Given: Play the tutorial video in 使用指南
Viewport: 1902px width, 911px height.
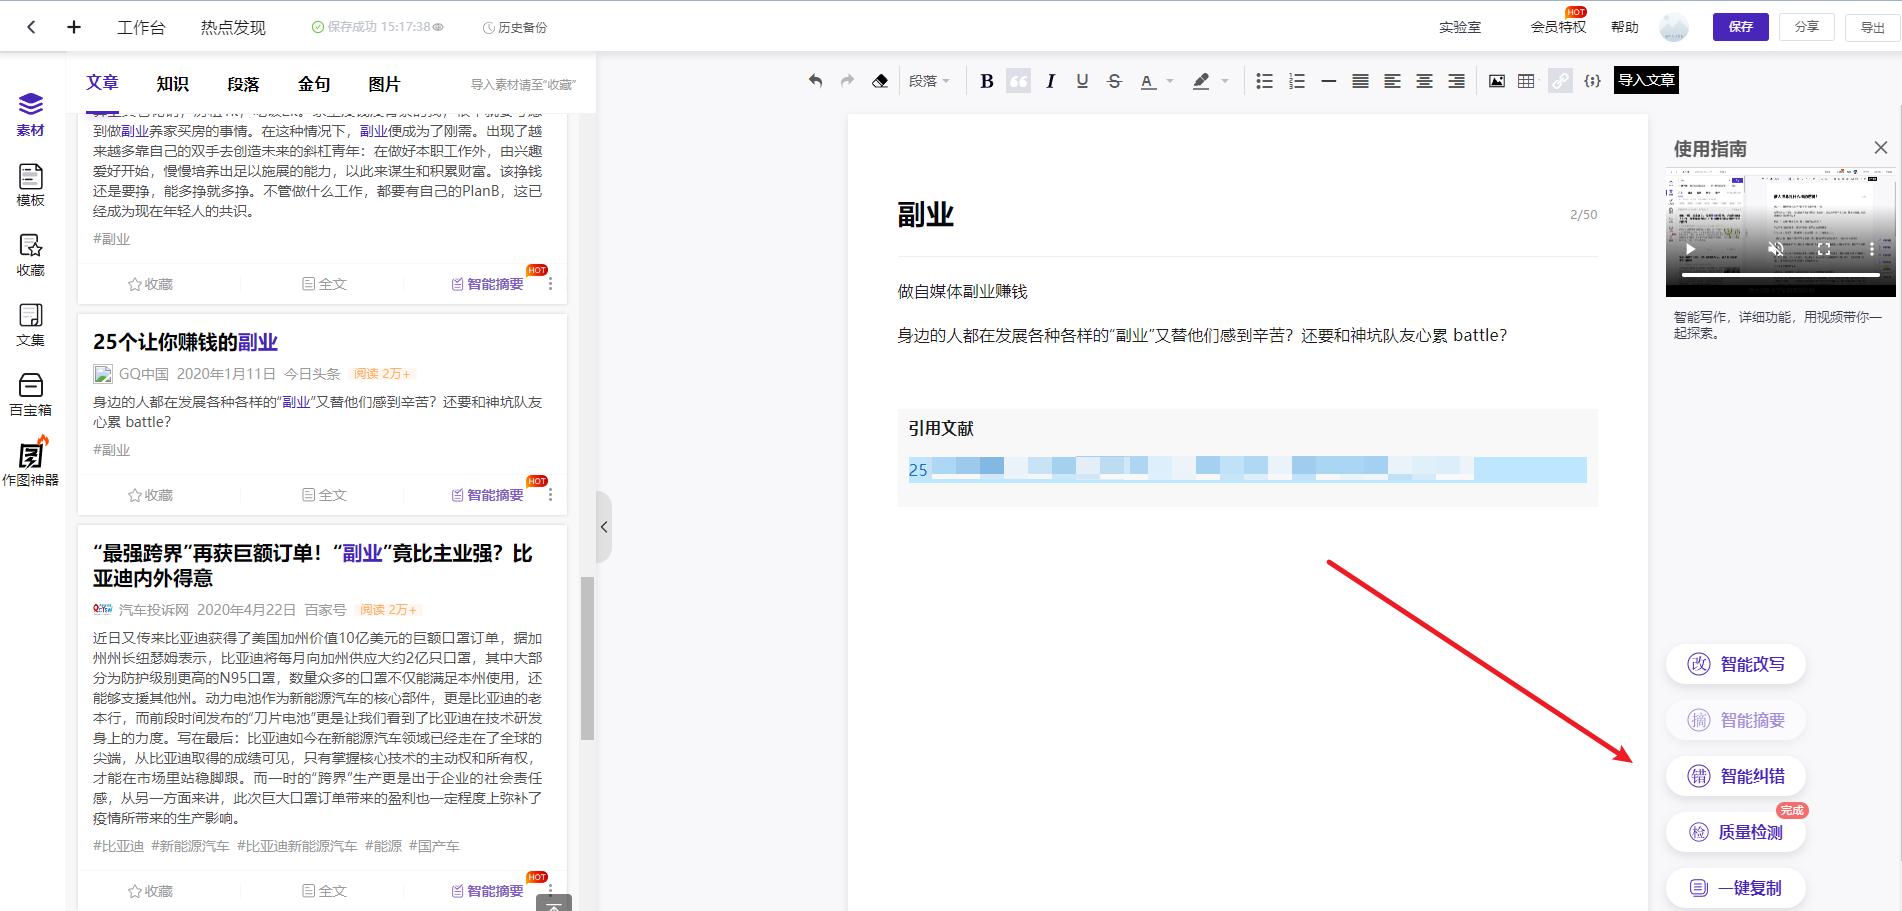Looking at the screenshot, I should [x=1690, y=248].
